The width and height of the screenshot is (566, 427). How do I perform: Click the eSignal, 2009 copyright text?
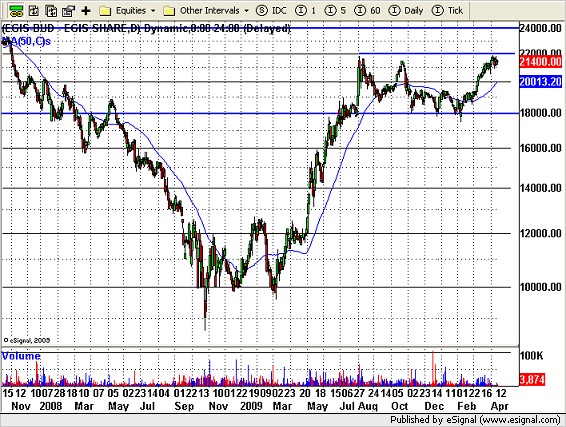pyautogui.click(x=27, y=340)
